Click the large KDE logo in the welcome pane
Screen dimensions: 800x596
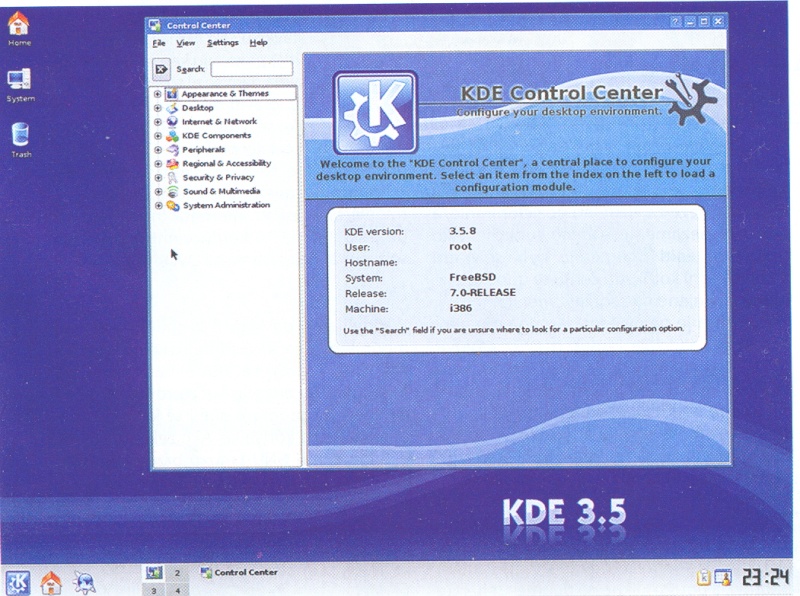point(375,112)
